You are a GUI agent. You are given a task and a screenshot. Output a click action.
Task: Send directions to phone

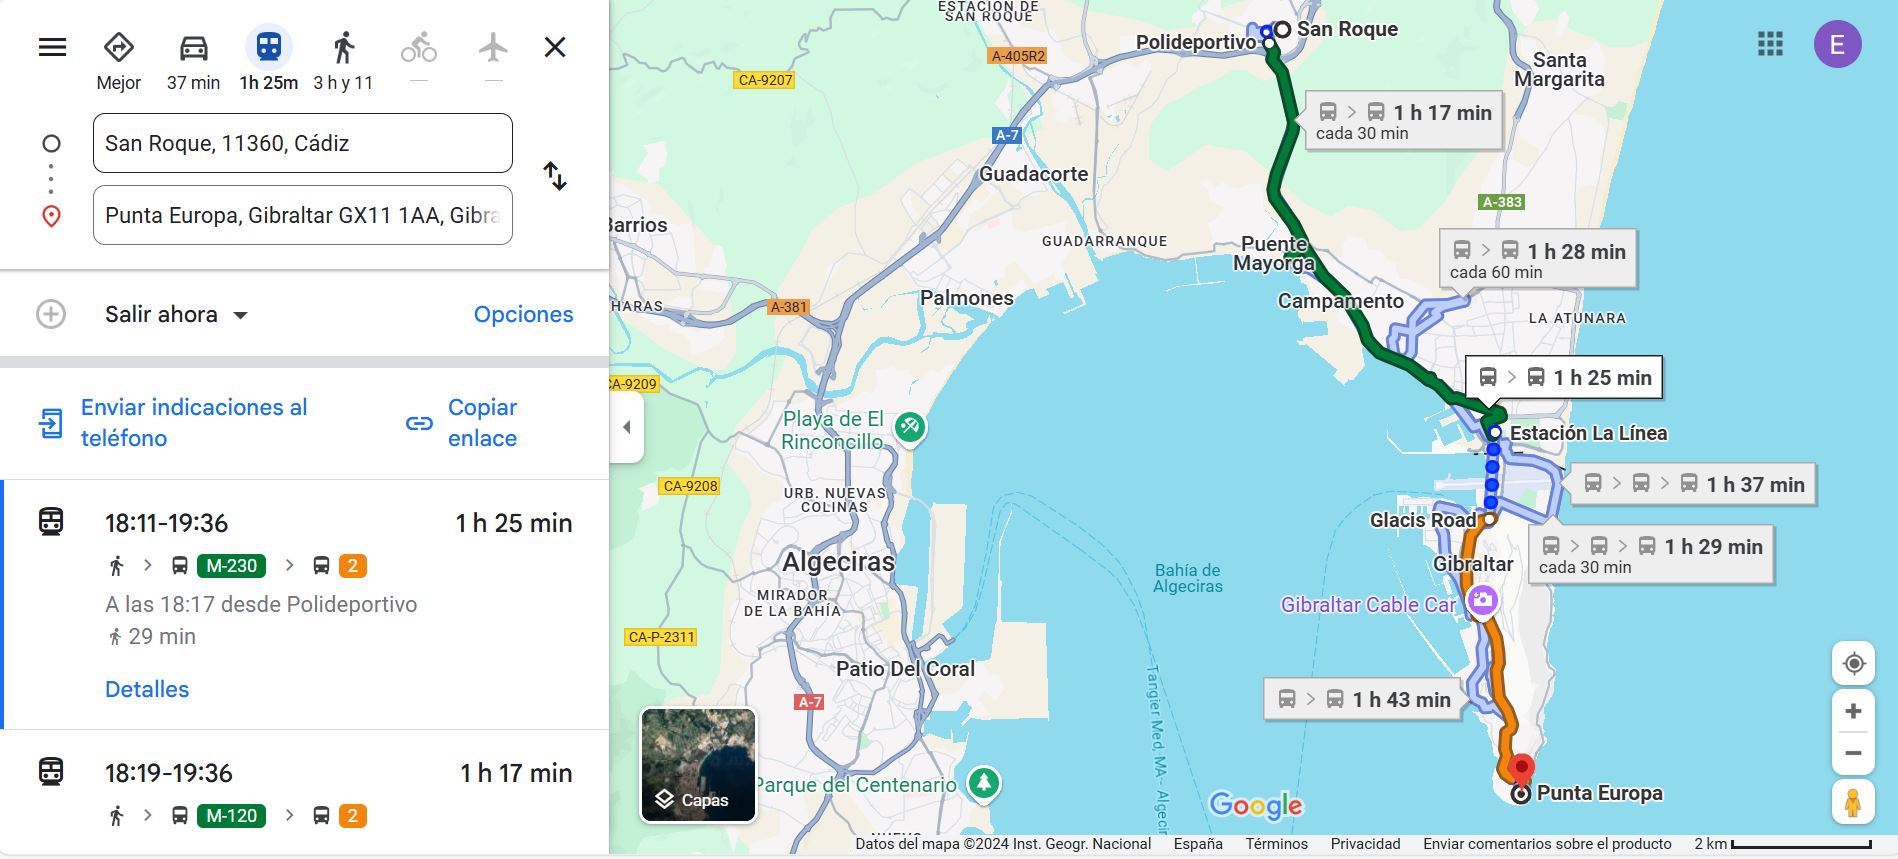[193, 423]
